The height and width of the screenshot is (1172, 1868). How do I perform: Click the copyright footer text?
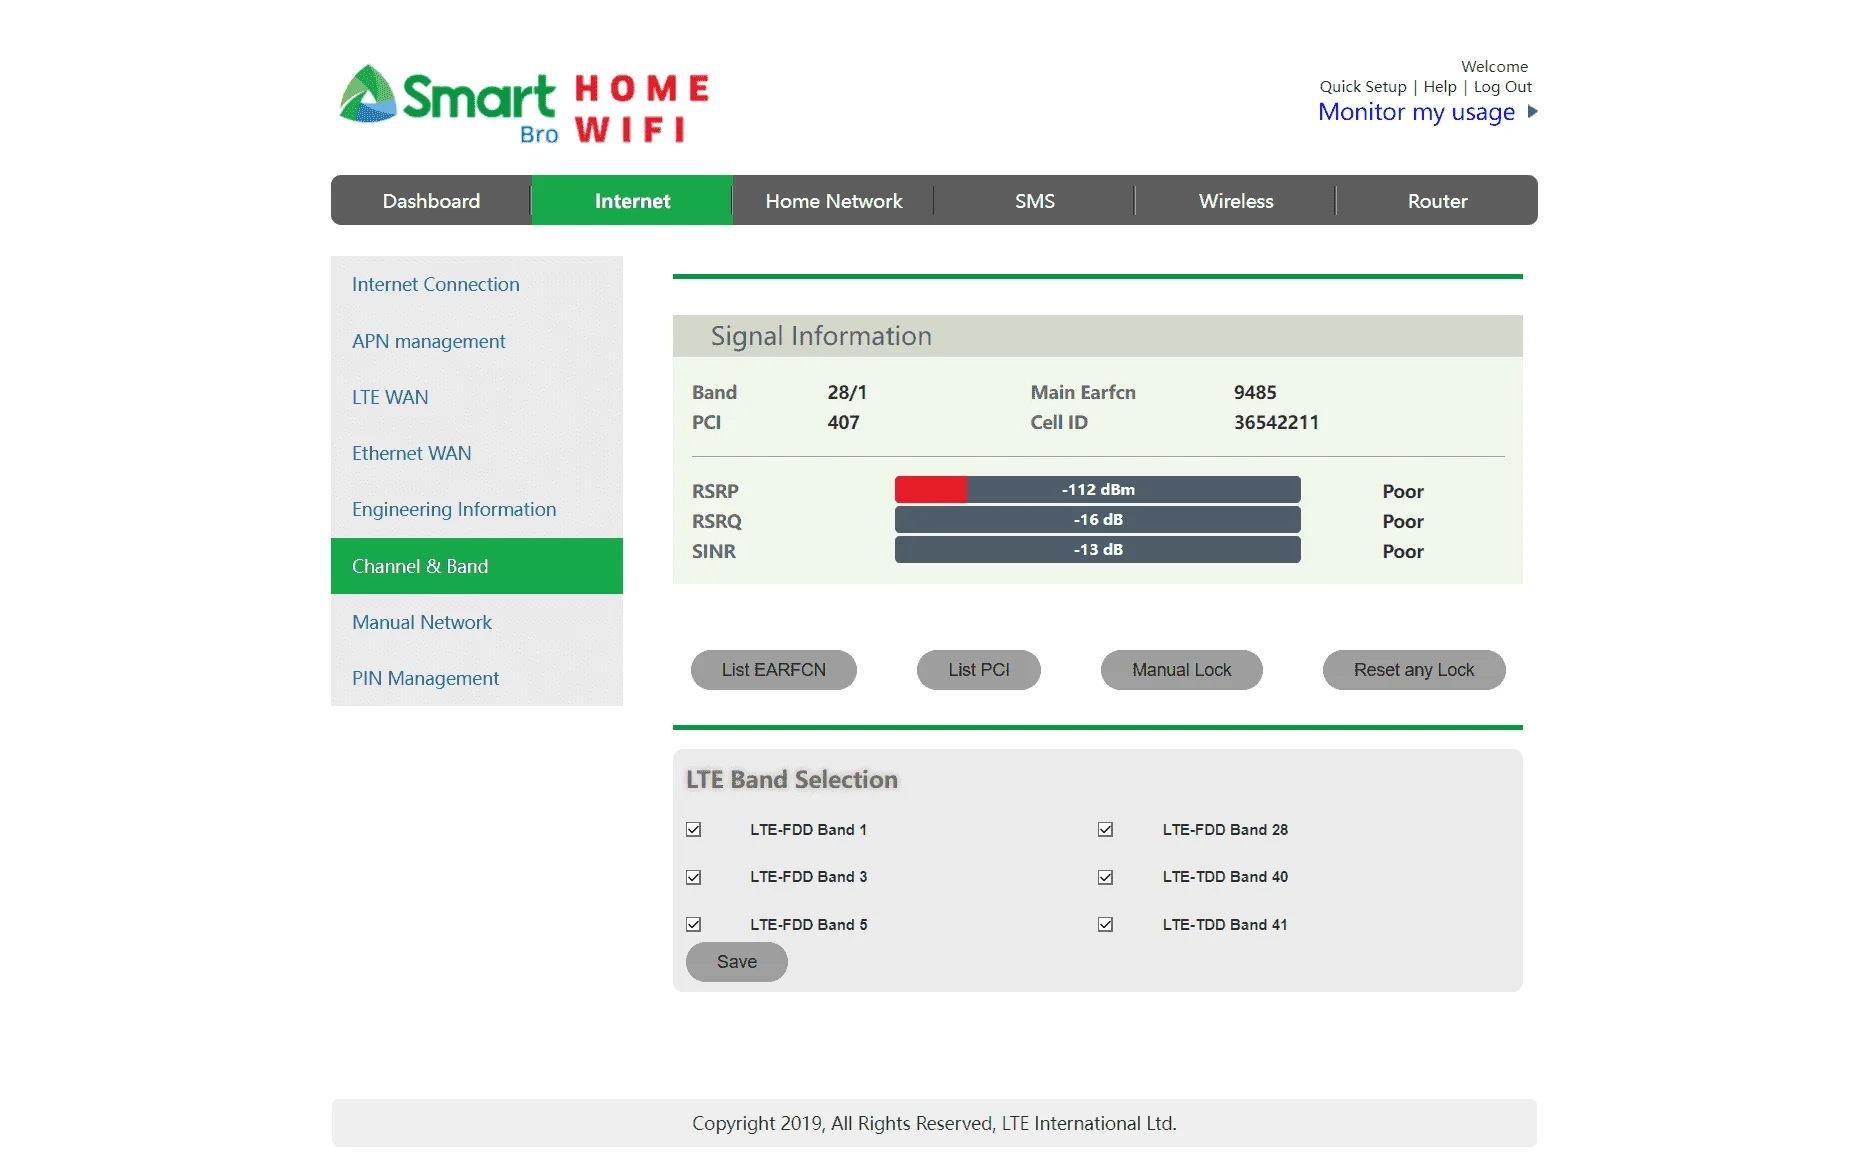(934, 1123)
